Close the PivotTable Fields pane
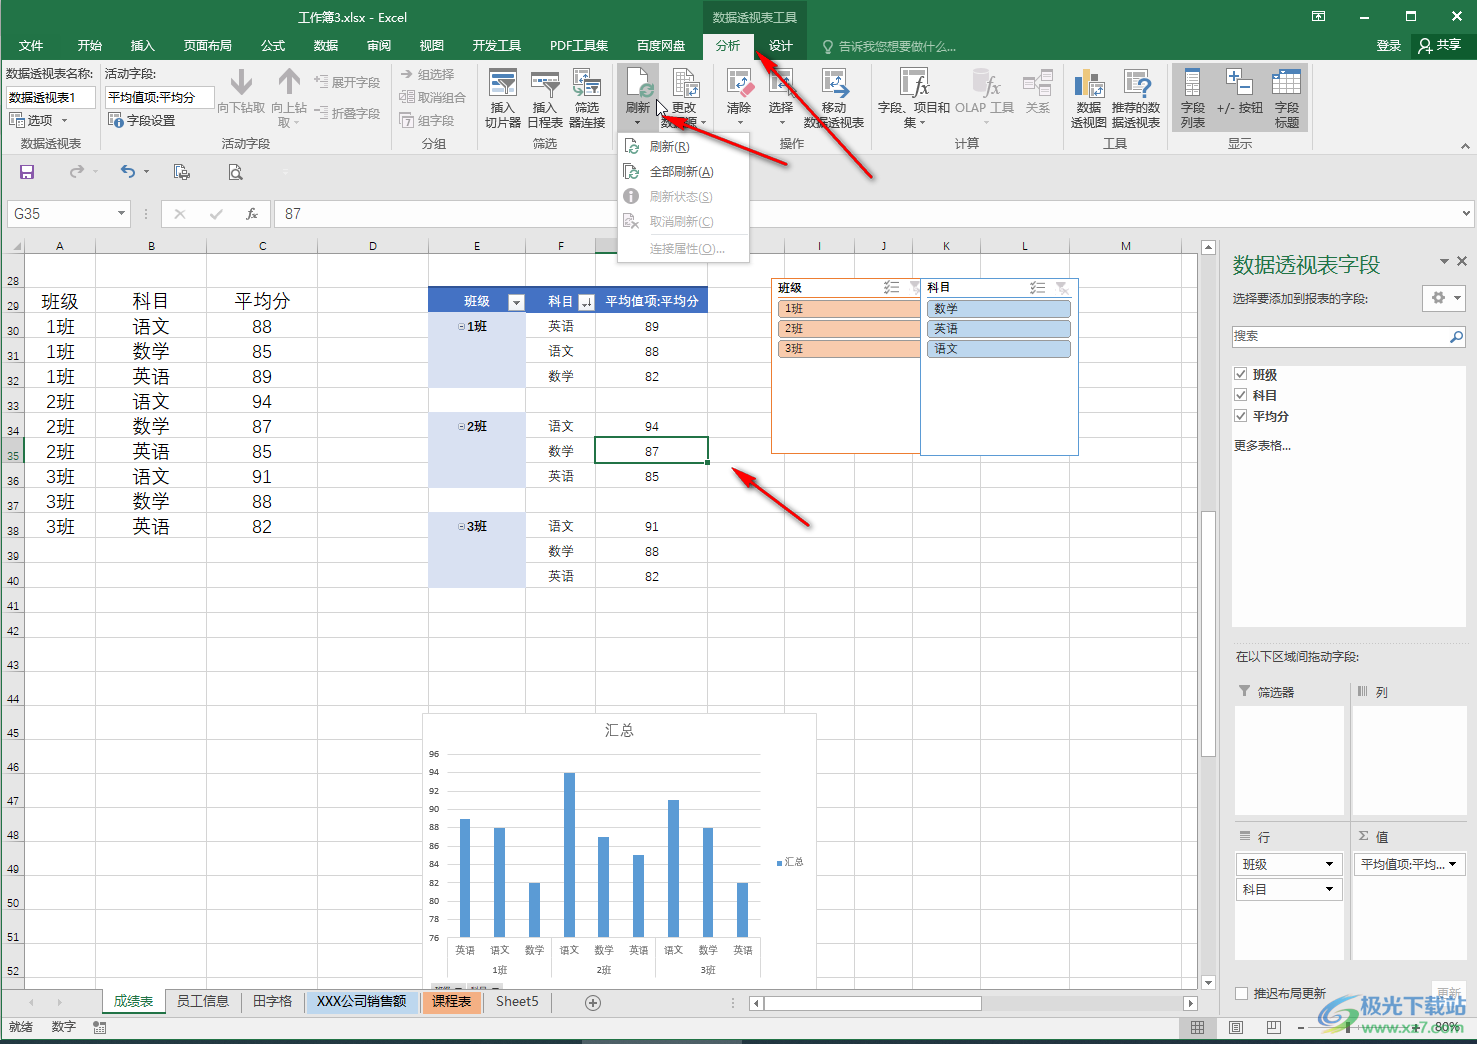The image size is (1477, 1044). [1462, 261]
